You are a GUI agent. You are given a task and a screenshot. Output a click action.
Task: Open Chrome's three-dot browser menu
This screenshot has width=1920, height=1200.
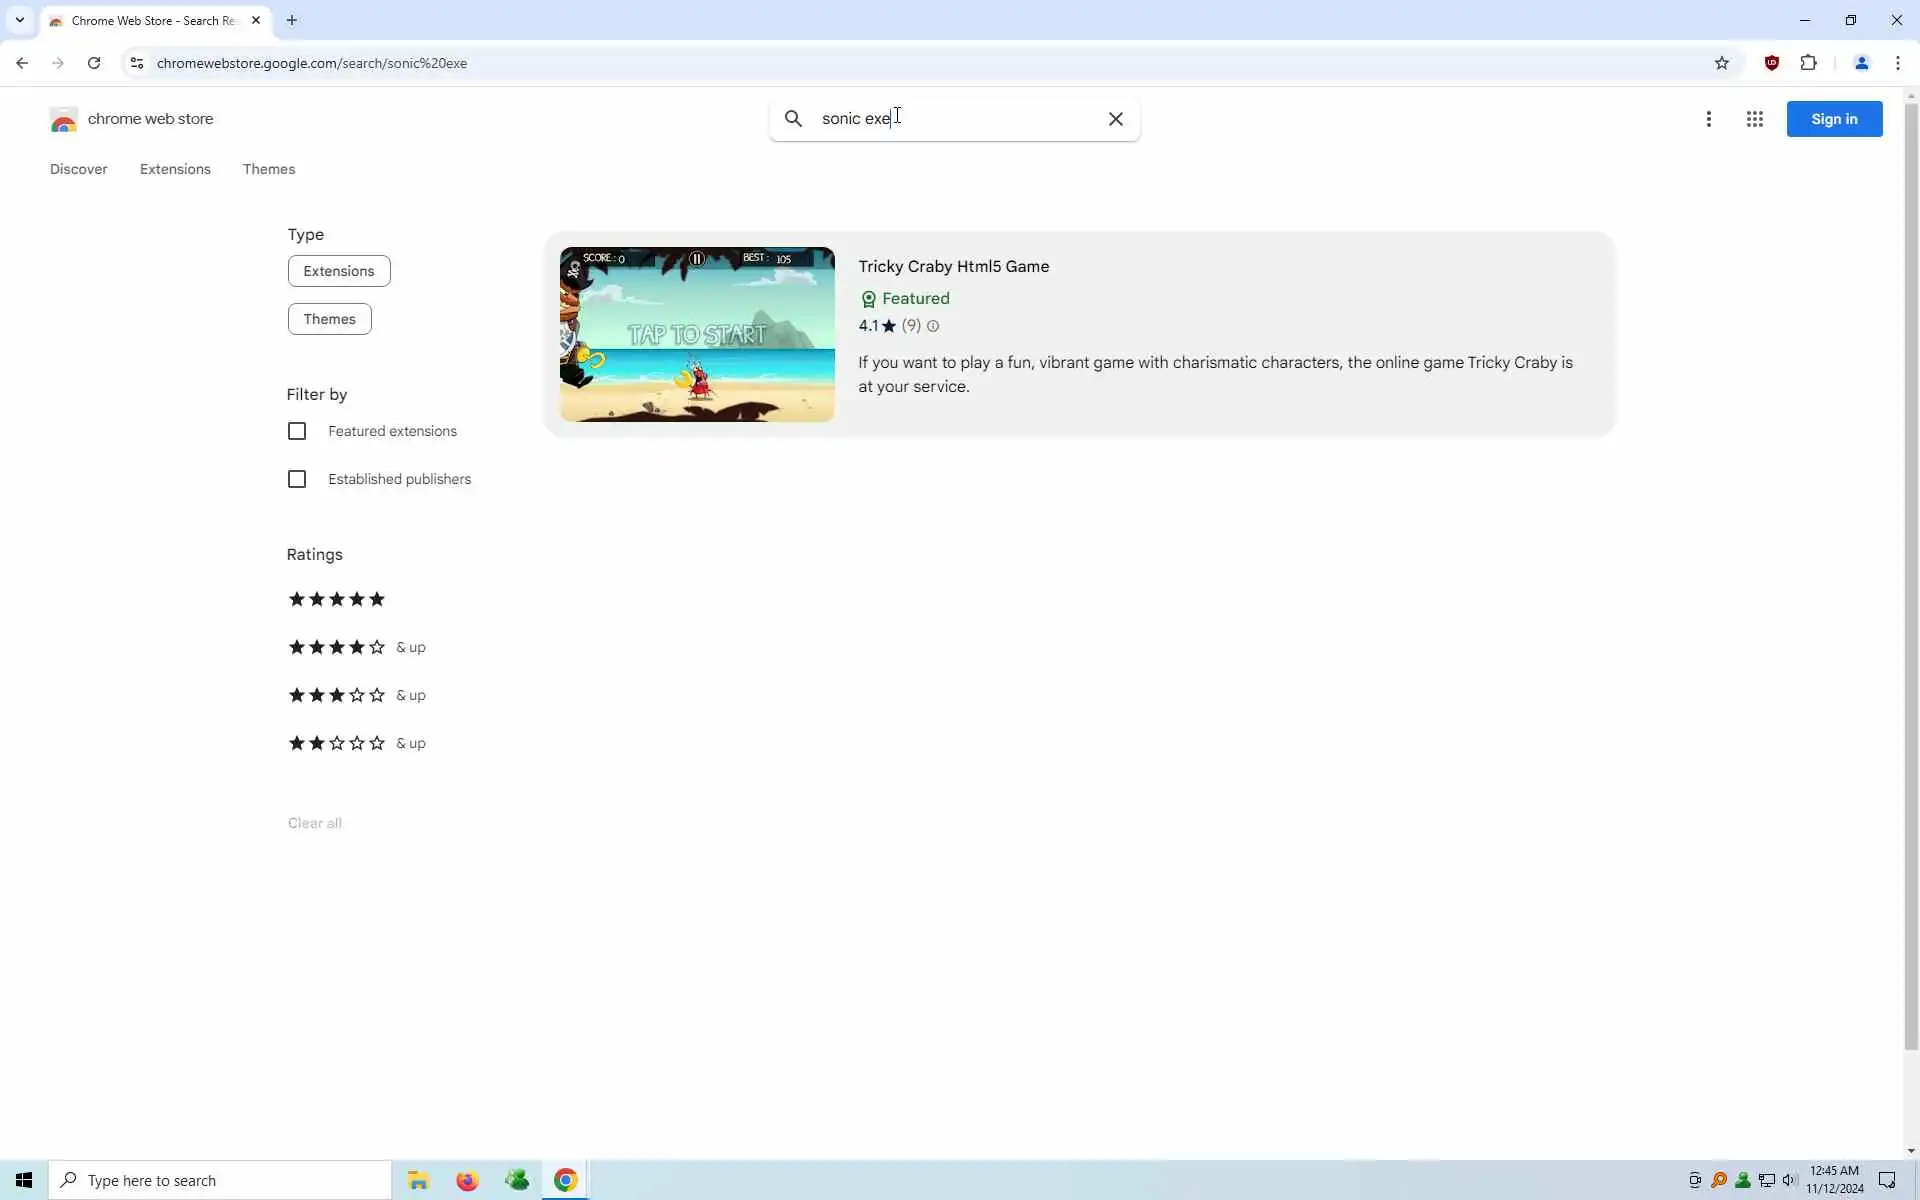(x=1897, y=63)
